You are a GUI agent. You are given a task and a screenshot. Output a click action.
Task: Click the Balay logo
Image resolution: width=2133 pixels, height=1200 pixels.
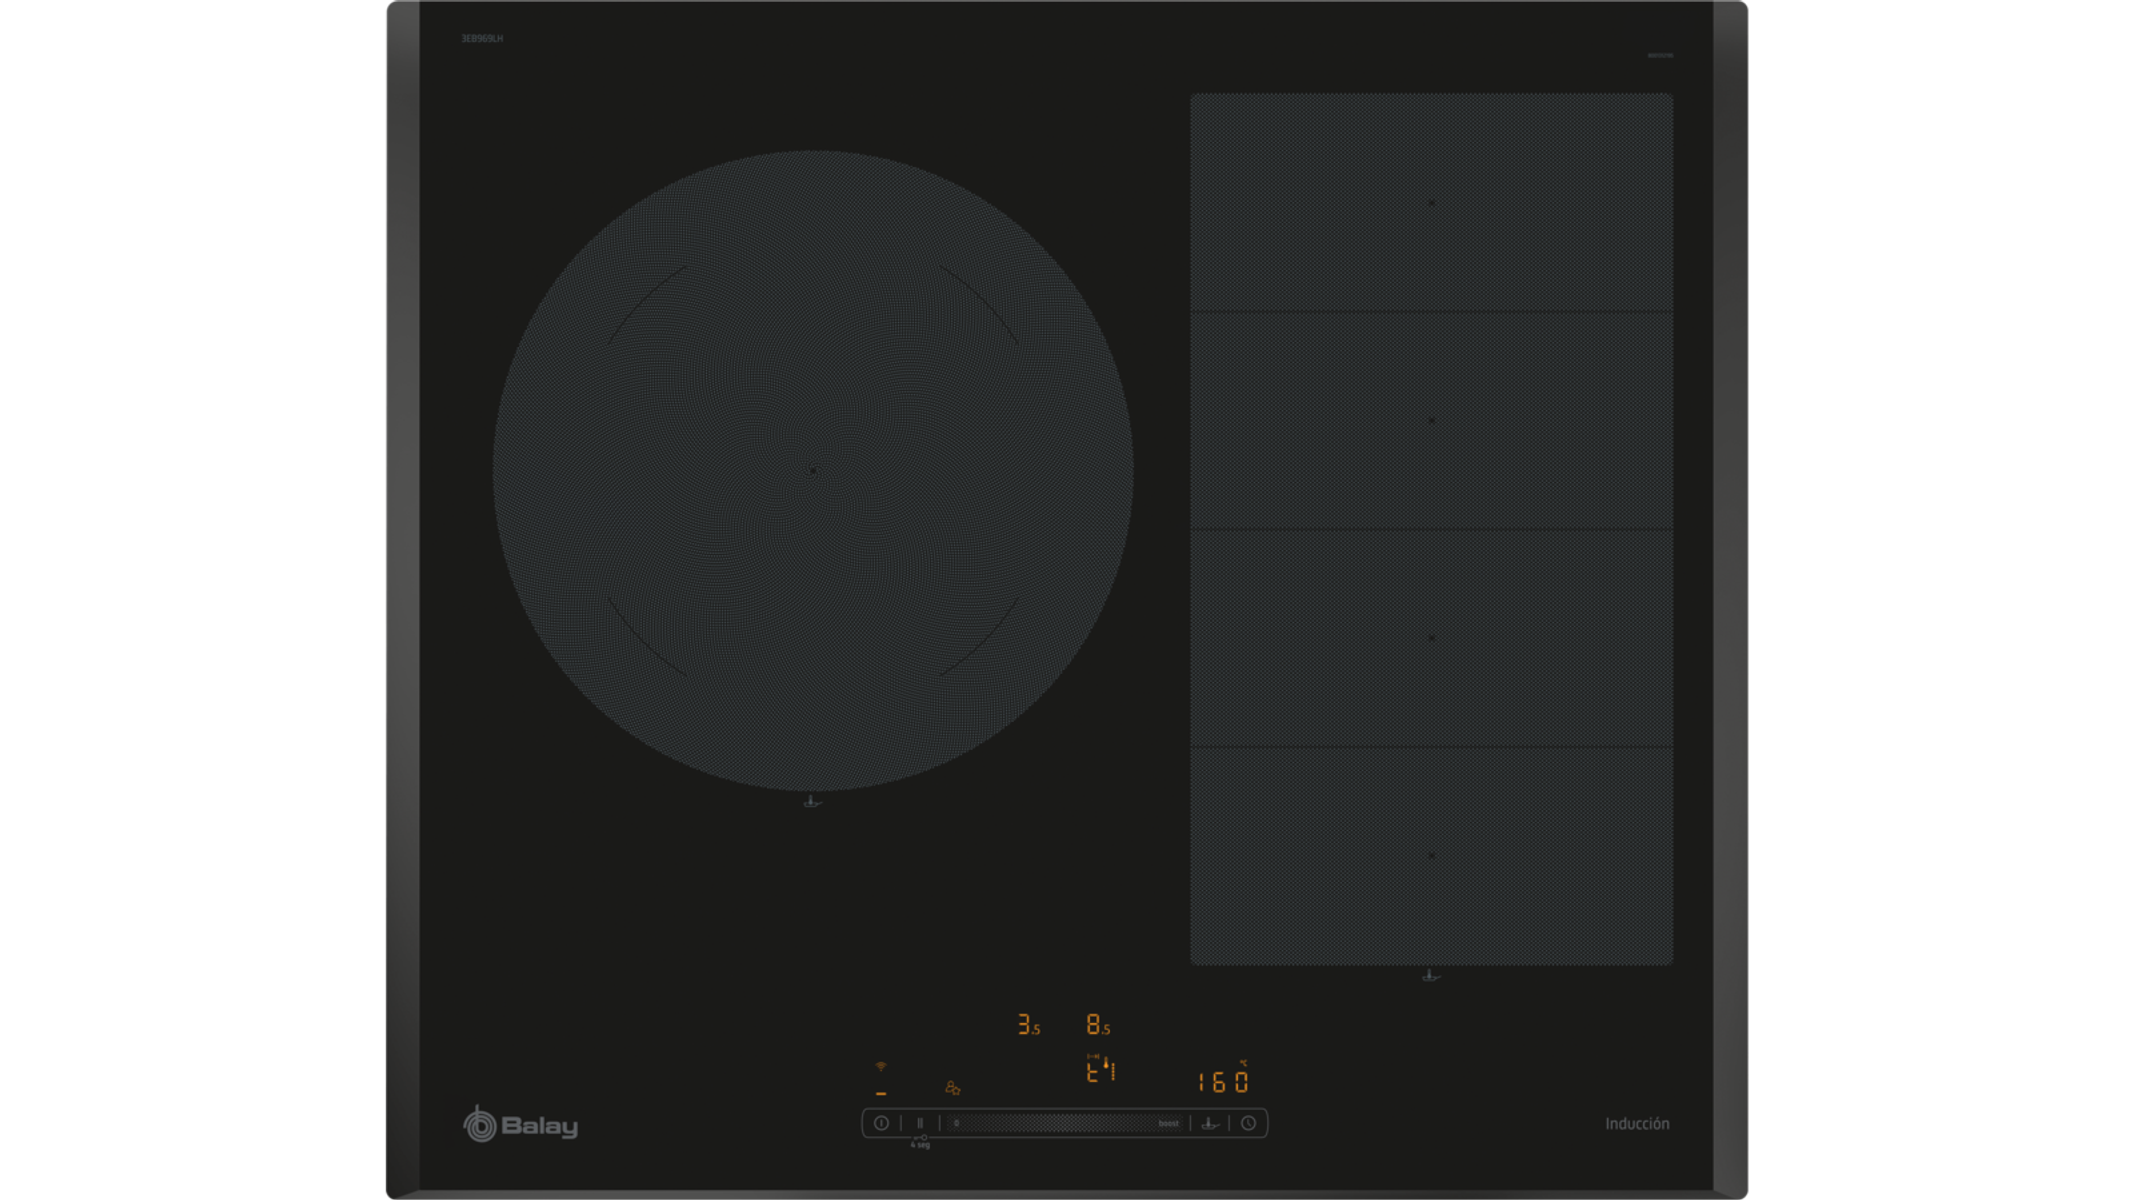point(520,1126)
